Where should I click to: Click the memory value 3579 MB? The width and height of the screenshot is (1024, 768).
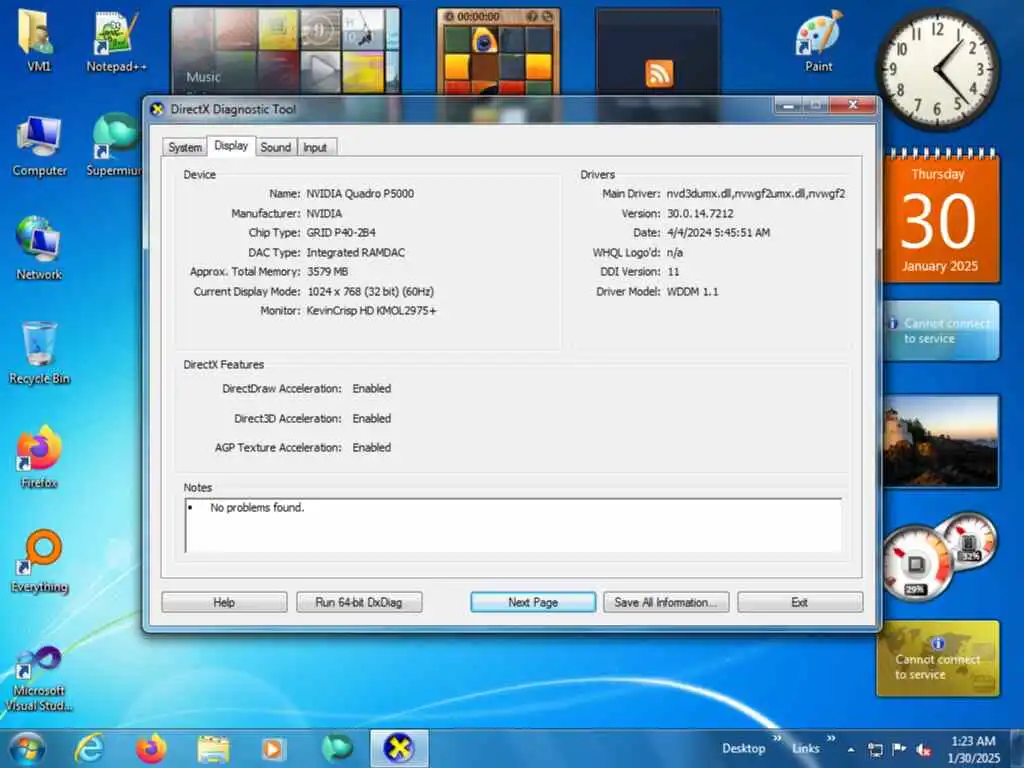coord(327,272)
